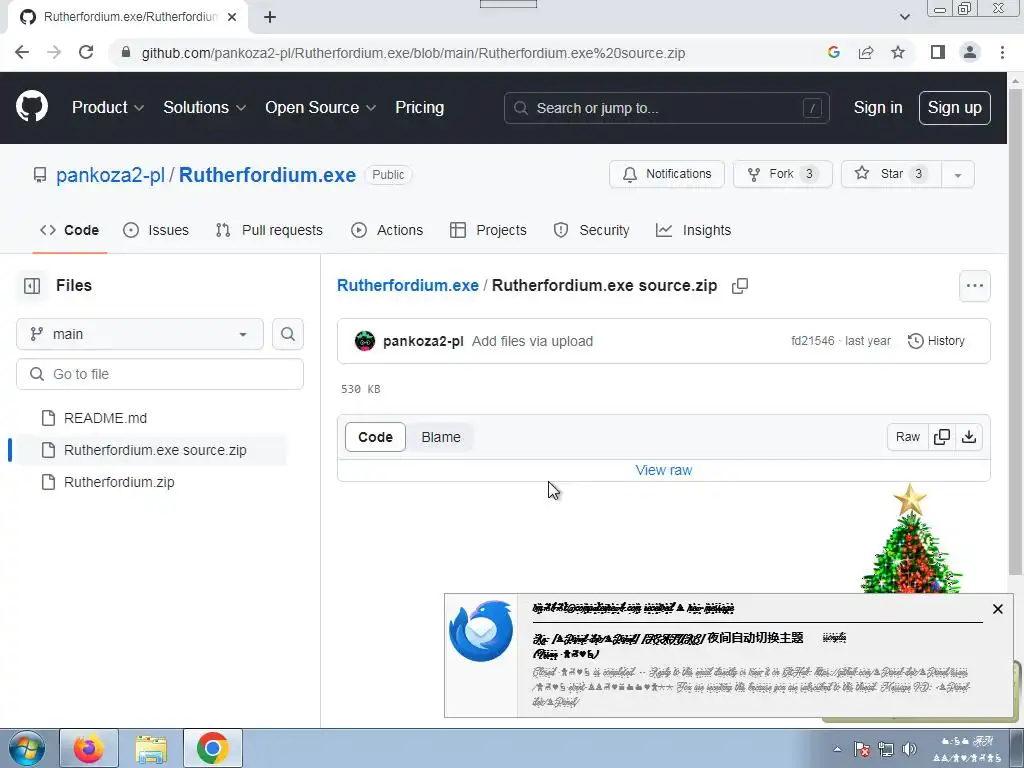The image size is (1024, 768).
Task: Switch to the Pull requests tab
Action: 269,230
